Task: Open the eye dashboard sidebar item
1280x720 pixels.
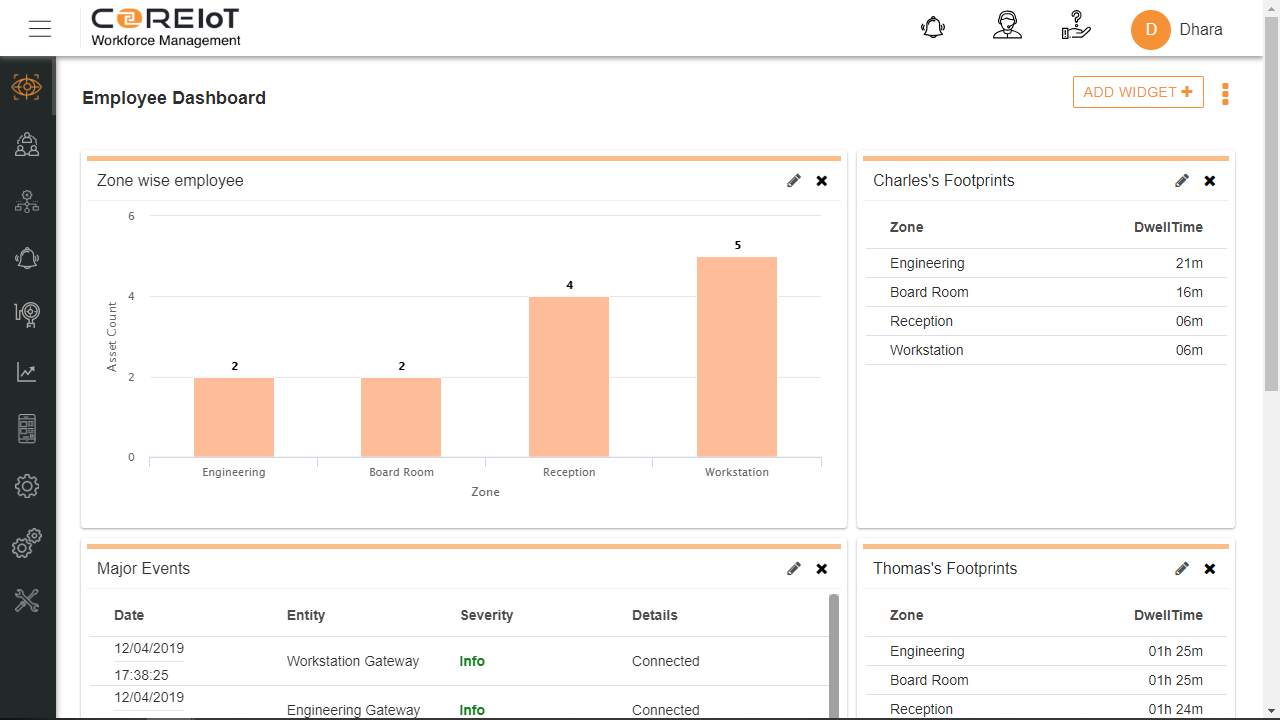Action: pos(27,87)
